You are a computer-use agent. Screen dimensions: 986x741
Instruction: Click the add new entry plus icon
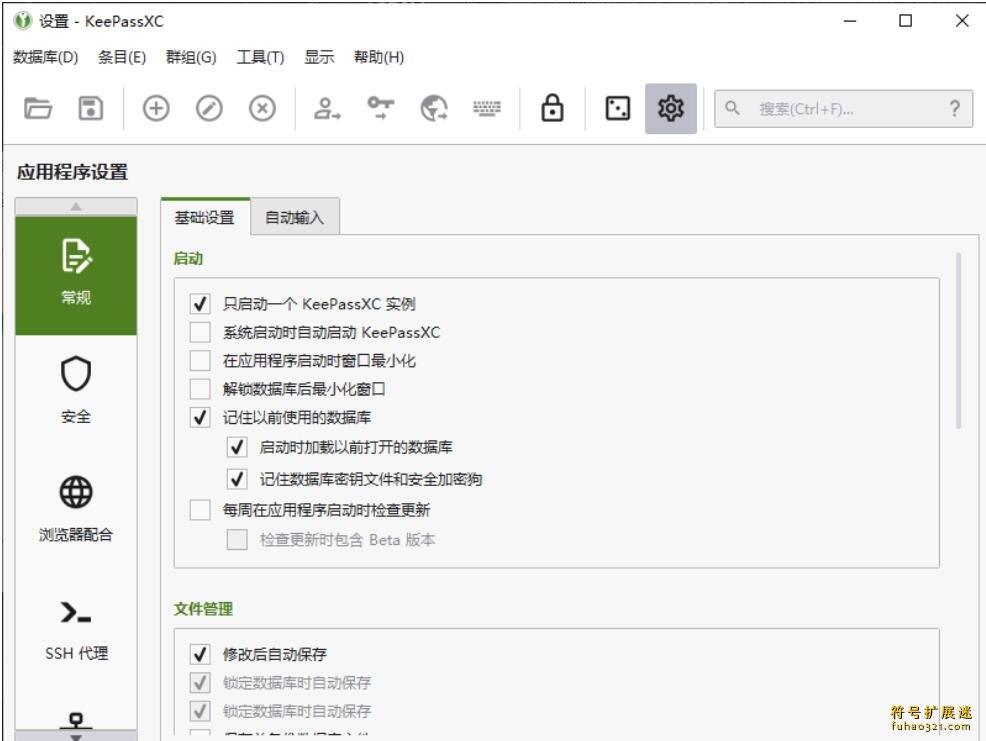[x=156, y=108]
